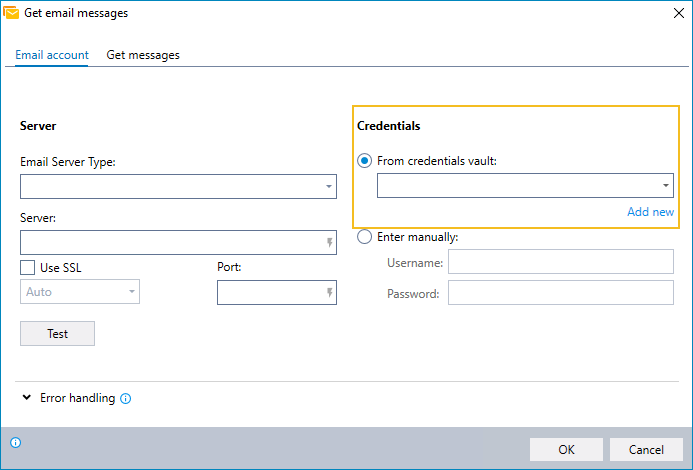Image resolution: width=693 pixels, height=470 pixels.
Task: Click the Test button
Action: pos(57,333)
